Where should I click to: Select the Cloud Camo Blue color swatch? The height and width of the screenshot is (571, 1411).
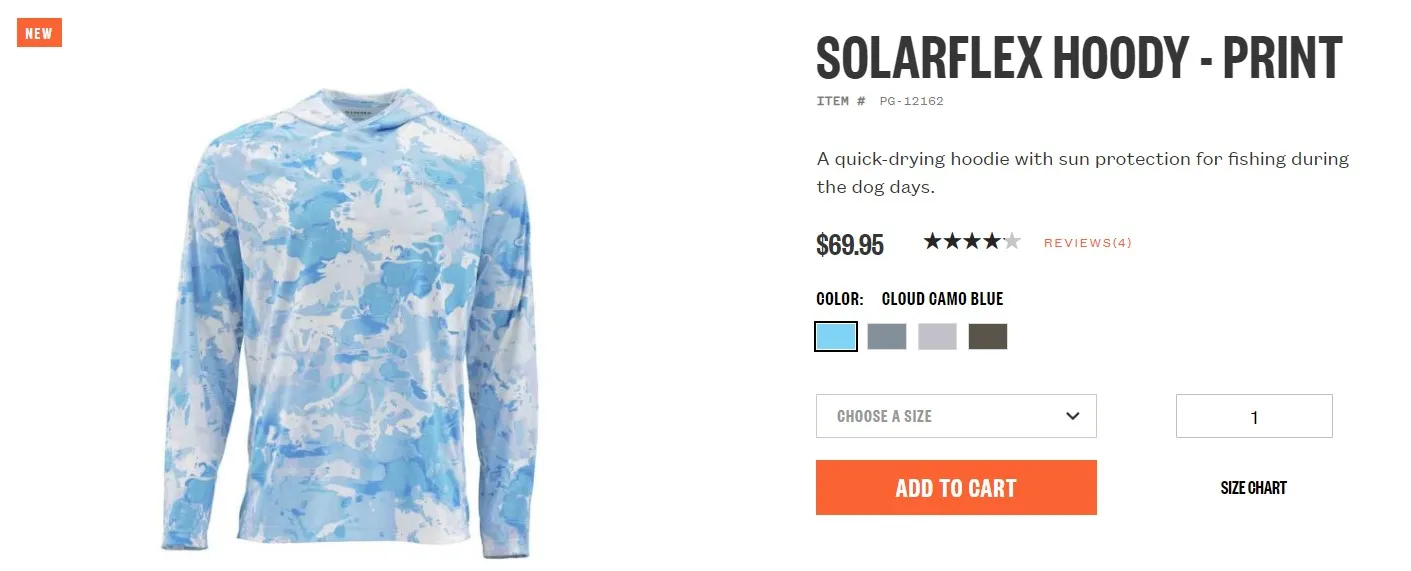pyautogui.click(x=836, y=336)
